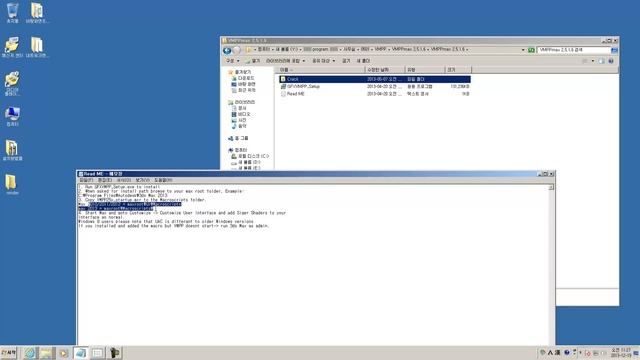Open the change view options dropdown arrow
This screenshot has height=360, width=640.
(x=593, y=61)
